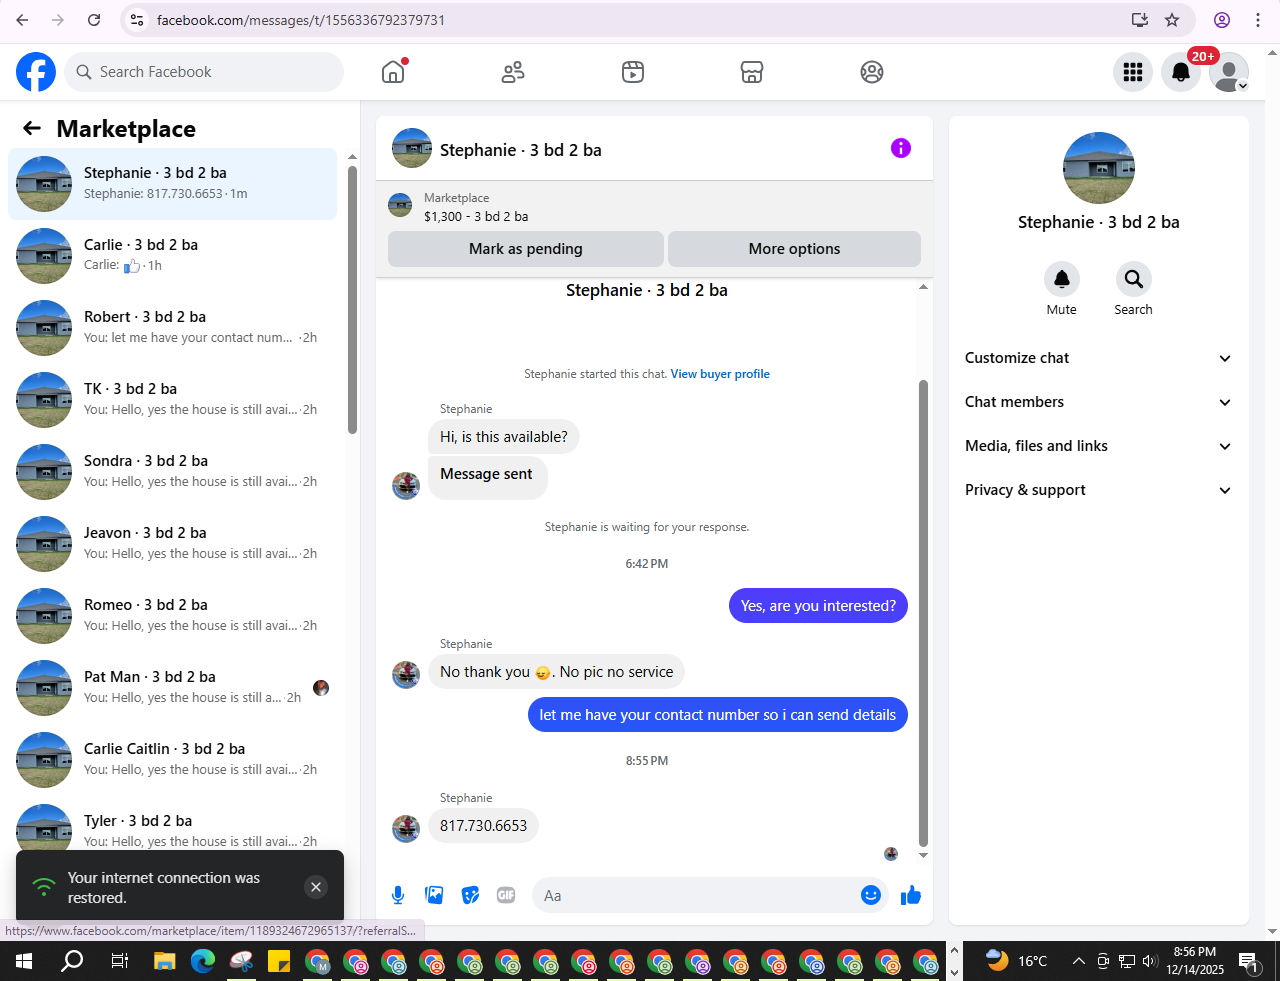Viewport: 1280px width, 981px height.
Task: Expand Media, files and links section
Action: [x=1098, y=446]
